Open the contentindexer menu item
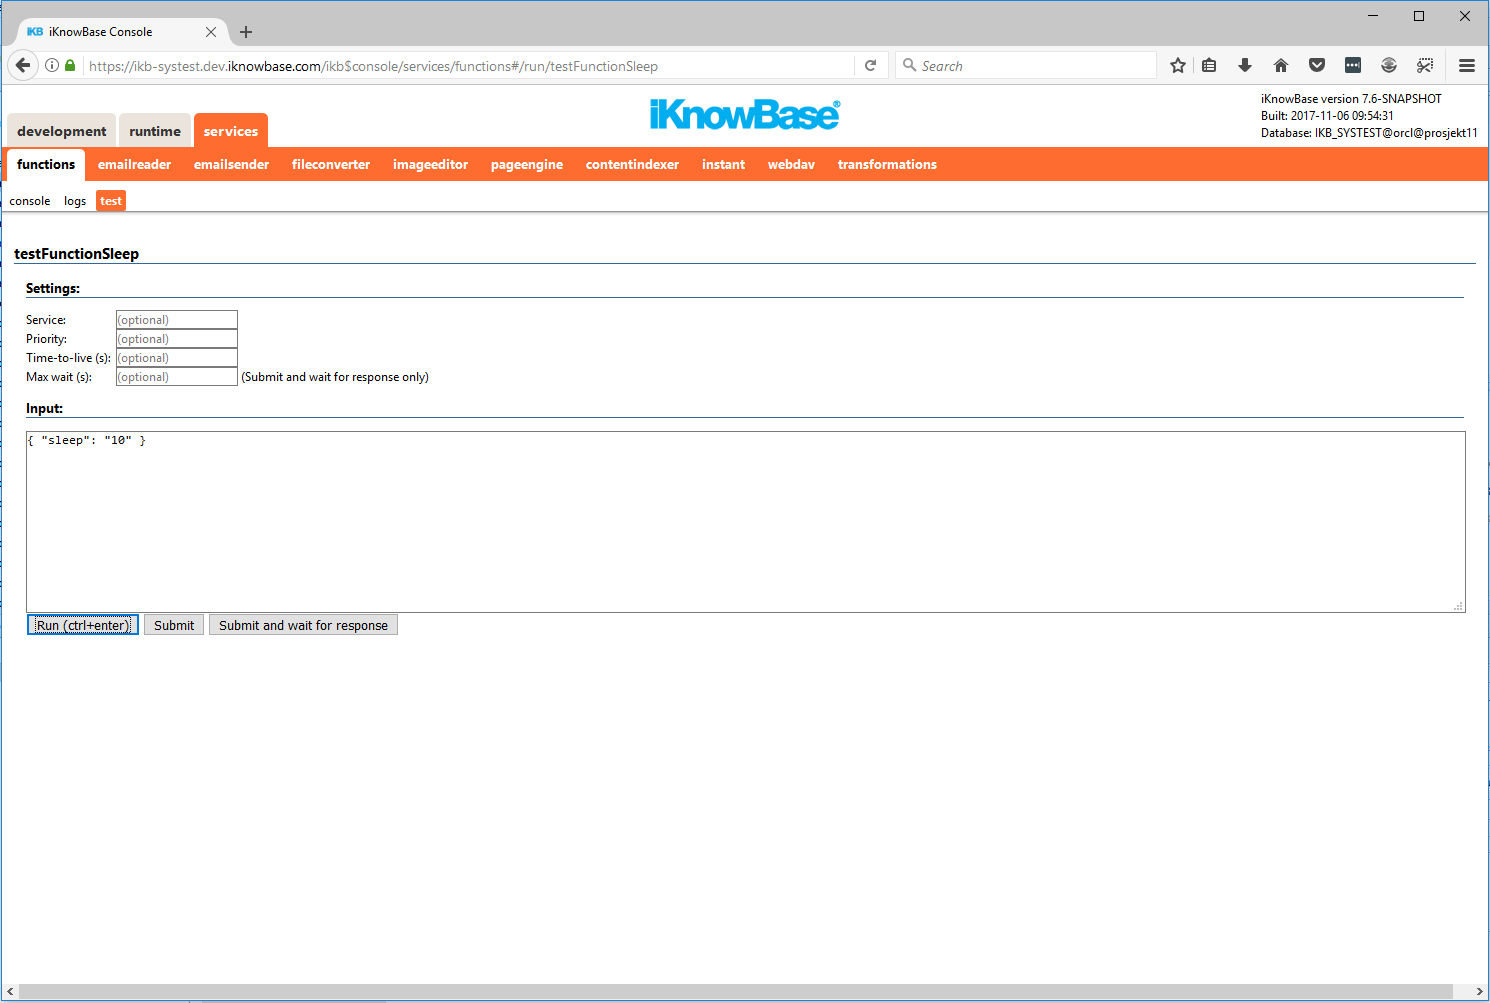Image resolution: width=1490 pixels, height=1003 pixels. 632,164
